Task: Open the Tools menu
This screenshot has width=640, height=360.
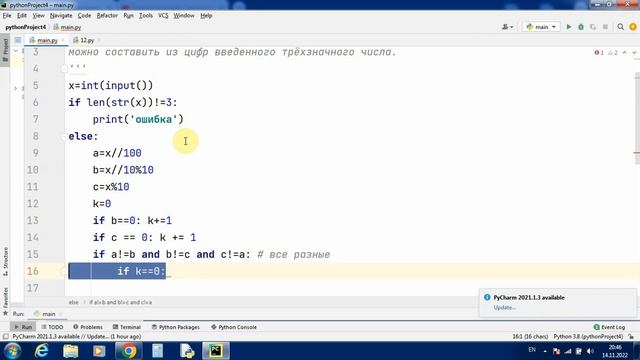Action: [x=146, y=16]
